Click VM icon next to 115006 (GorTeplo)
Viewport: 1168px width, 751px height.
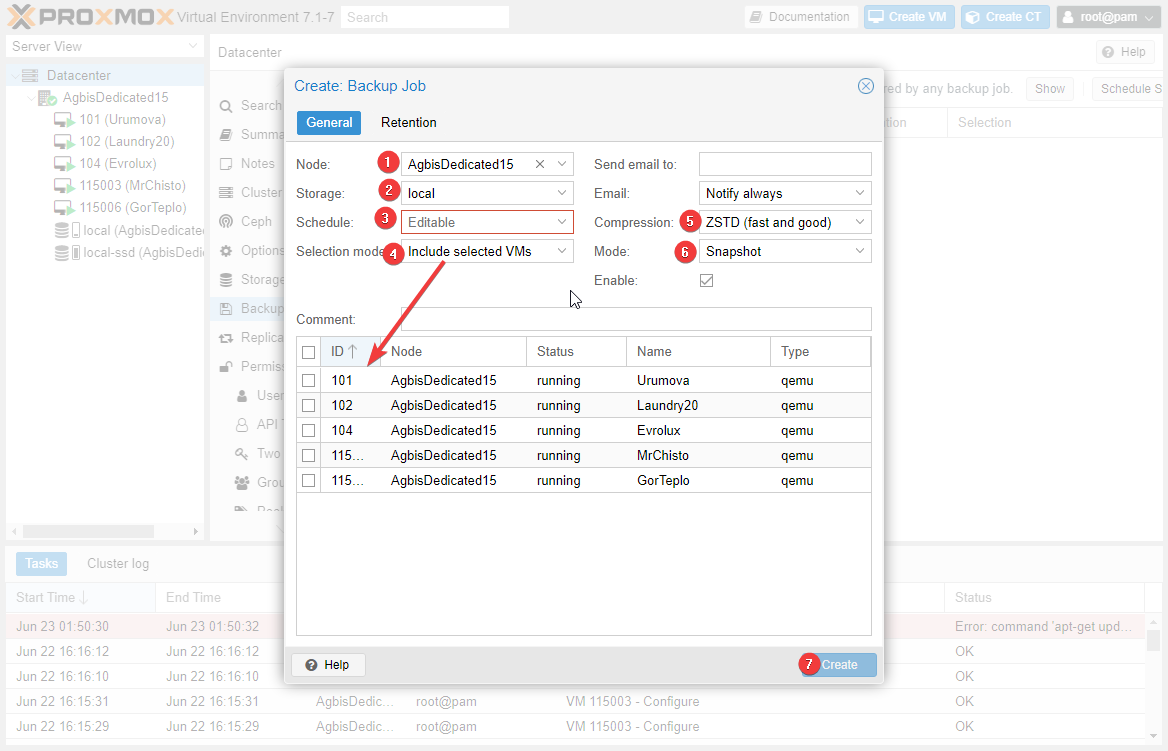coord(64,208)
